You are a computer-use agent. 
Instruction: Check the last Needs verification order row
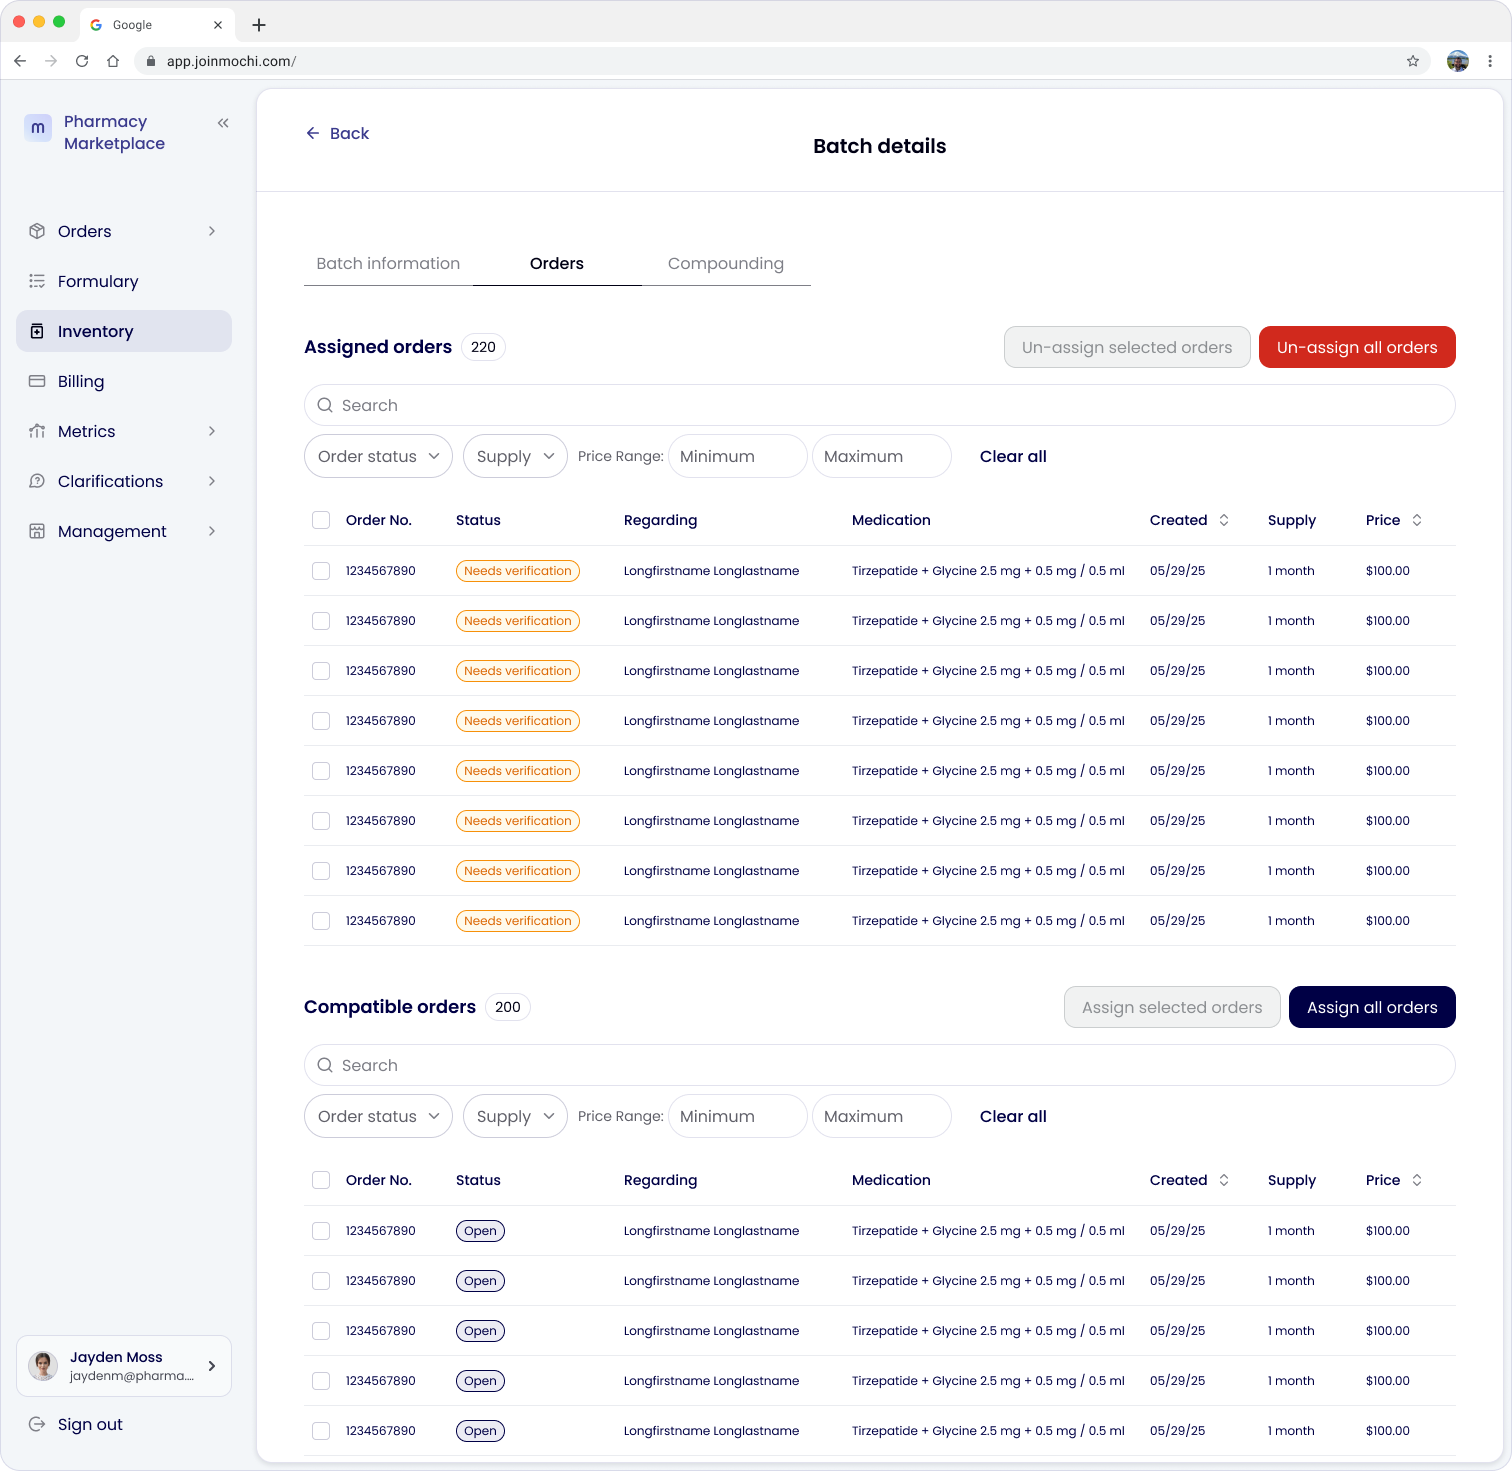[x=321, y=921]
